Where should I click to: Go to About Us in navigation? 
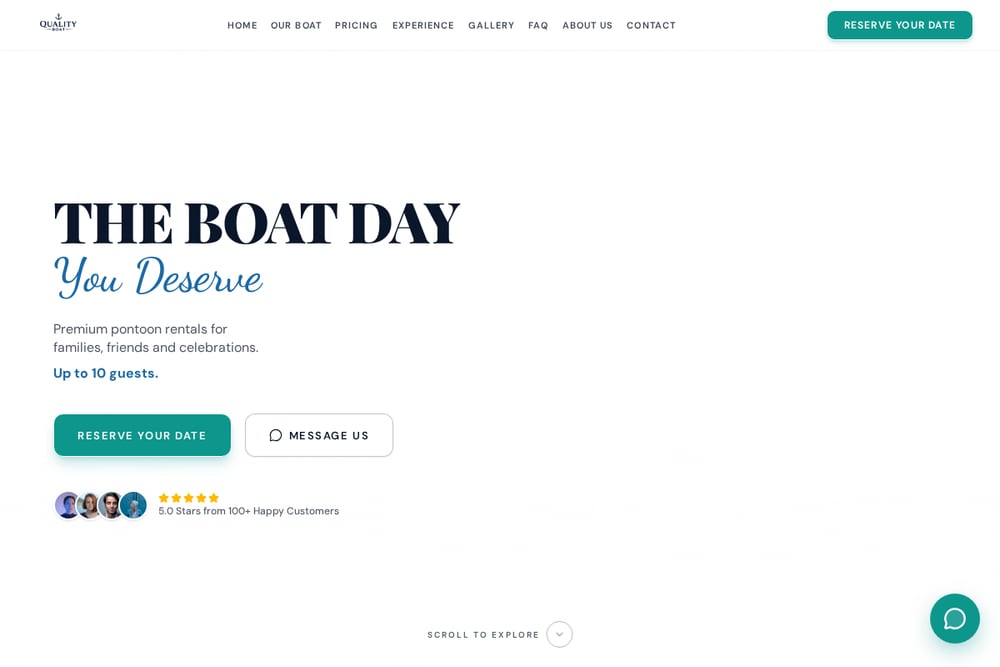[x=587, y=26]
